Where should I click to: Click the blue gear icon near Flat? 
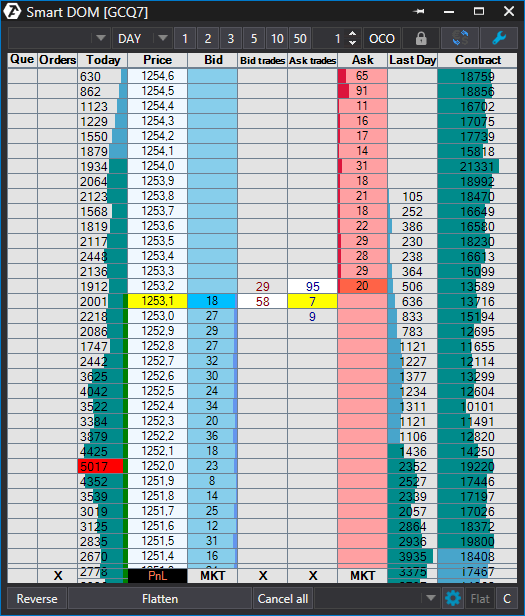453,599
